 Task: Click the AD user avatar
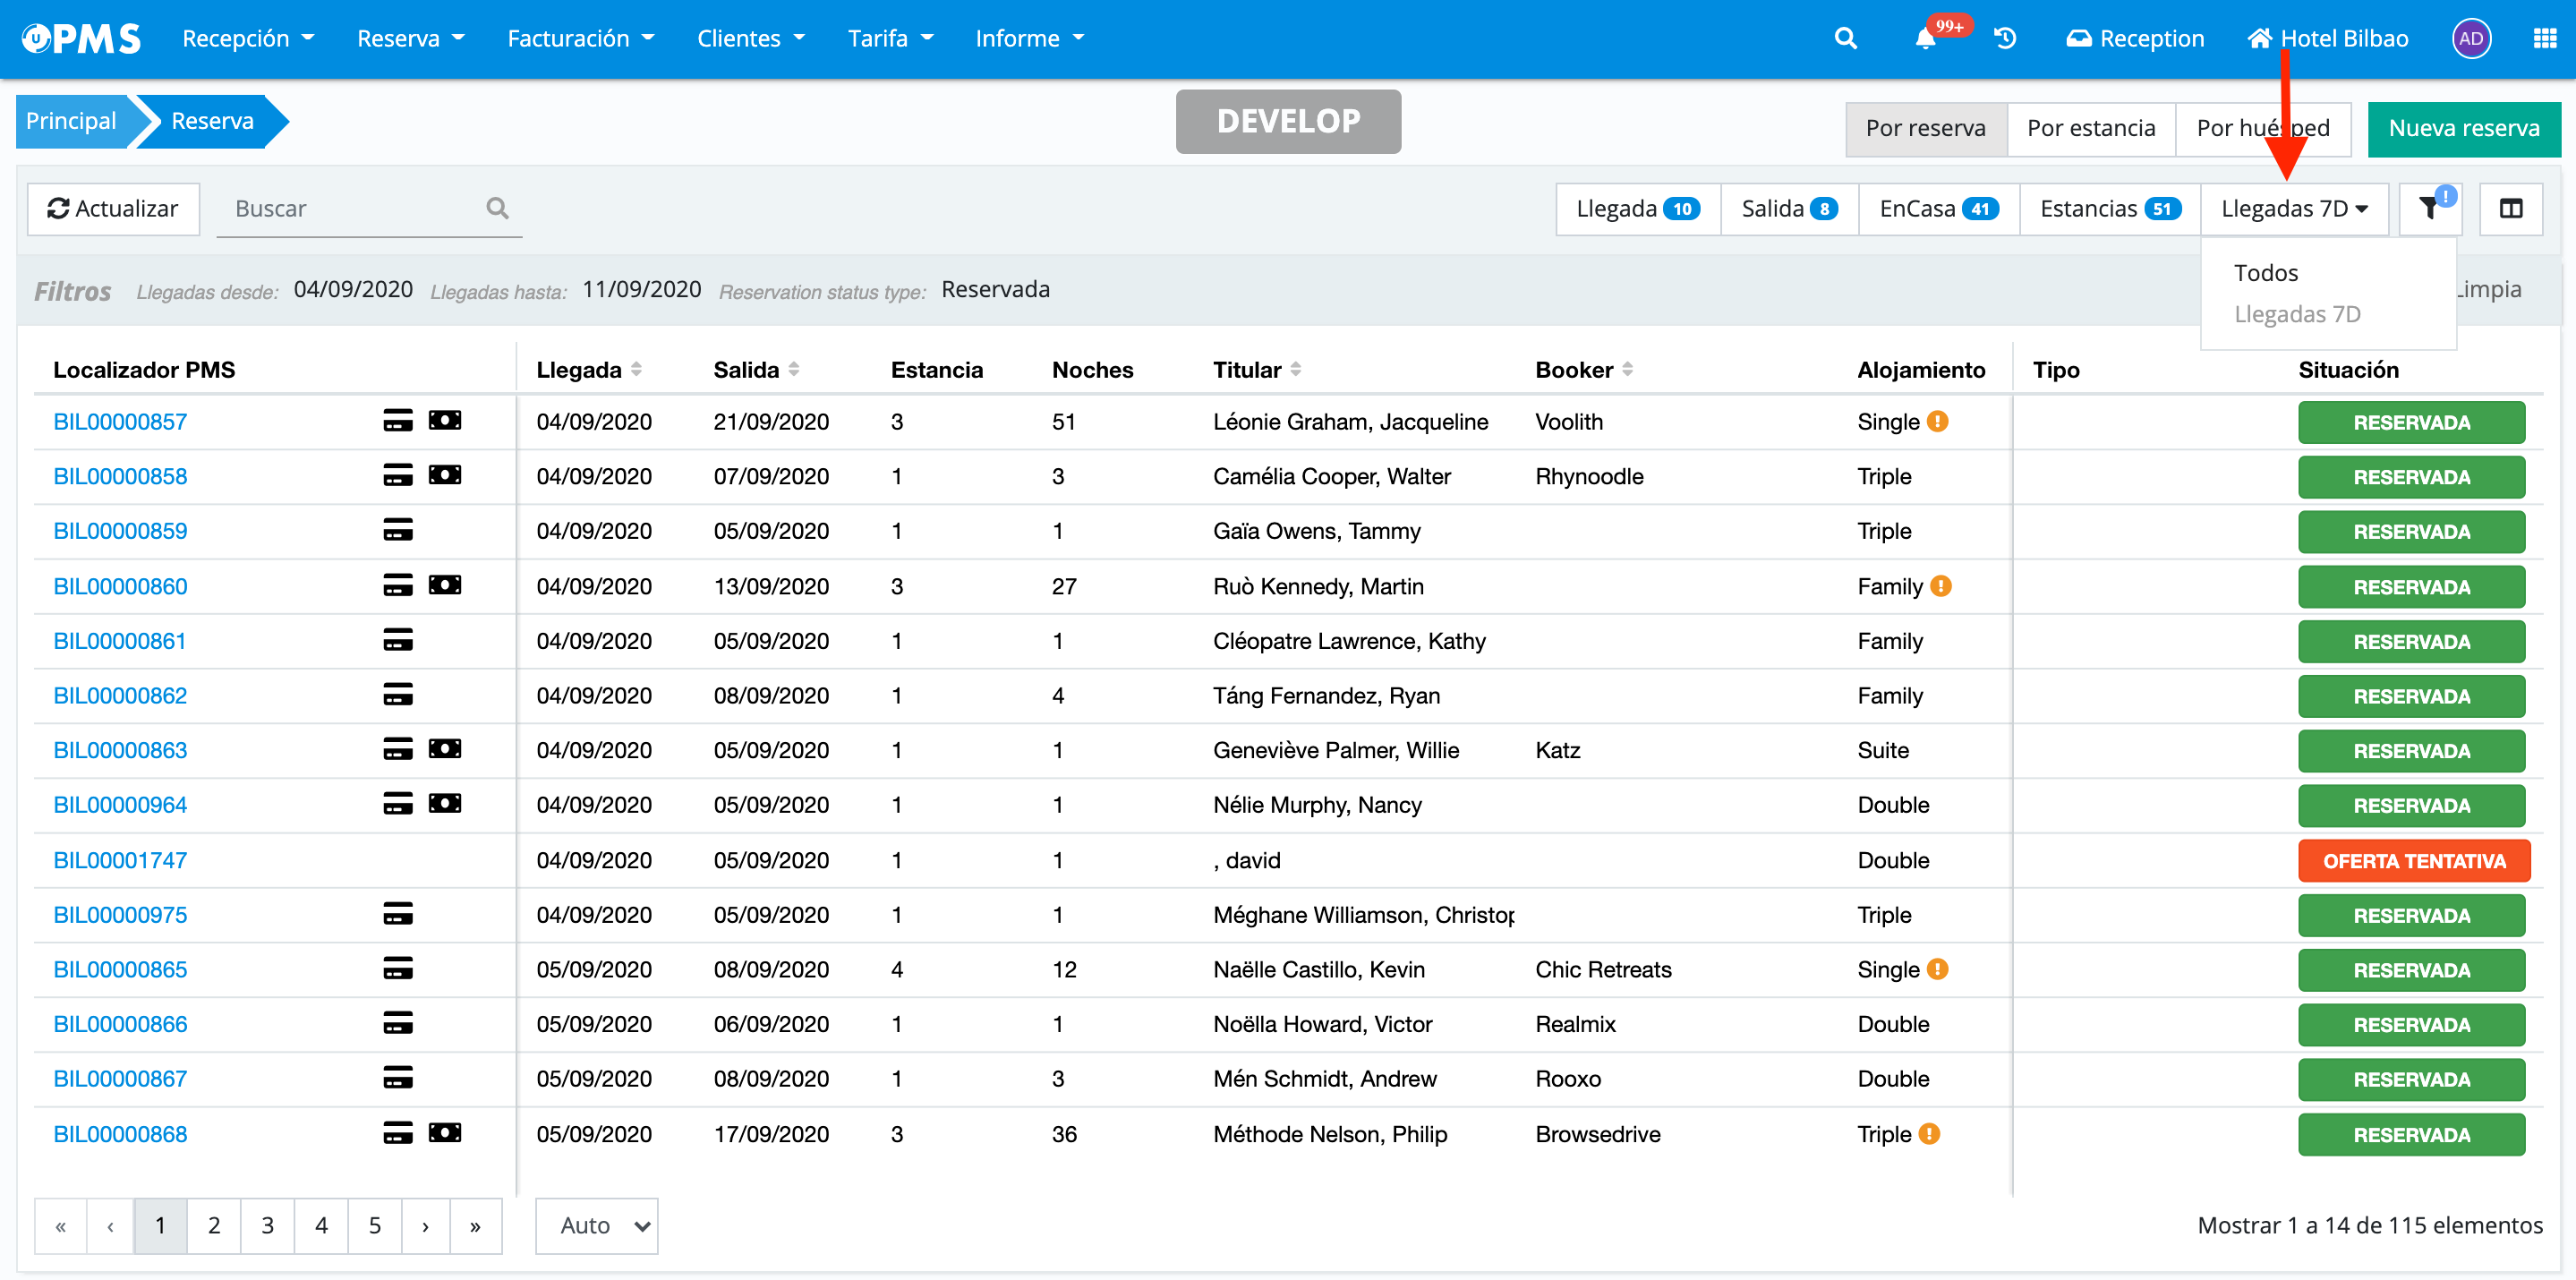[x=2470, y=39]
